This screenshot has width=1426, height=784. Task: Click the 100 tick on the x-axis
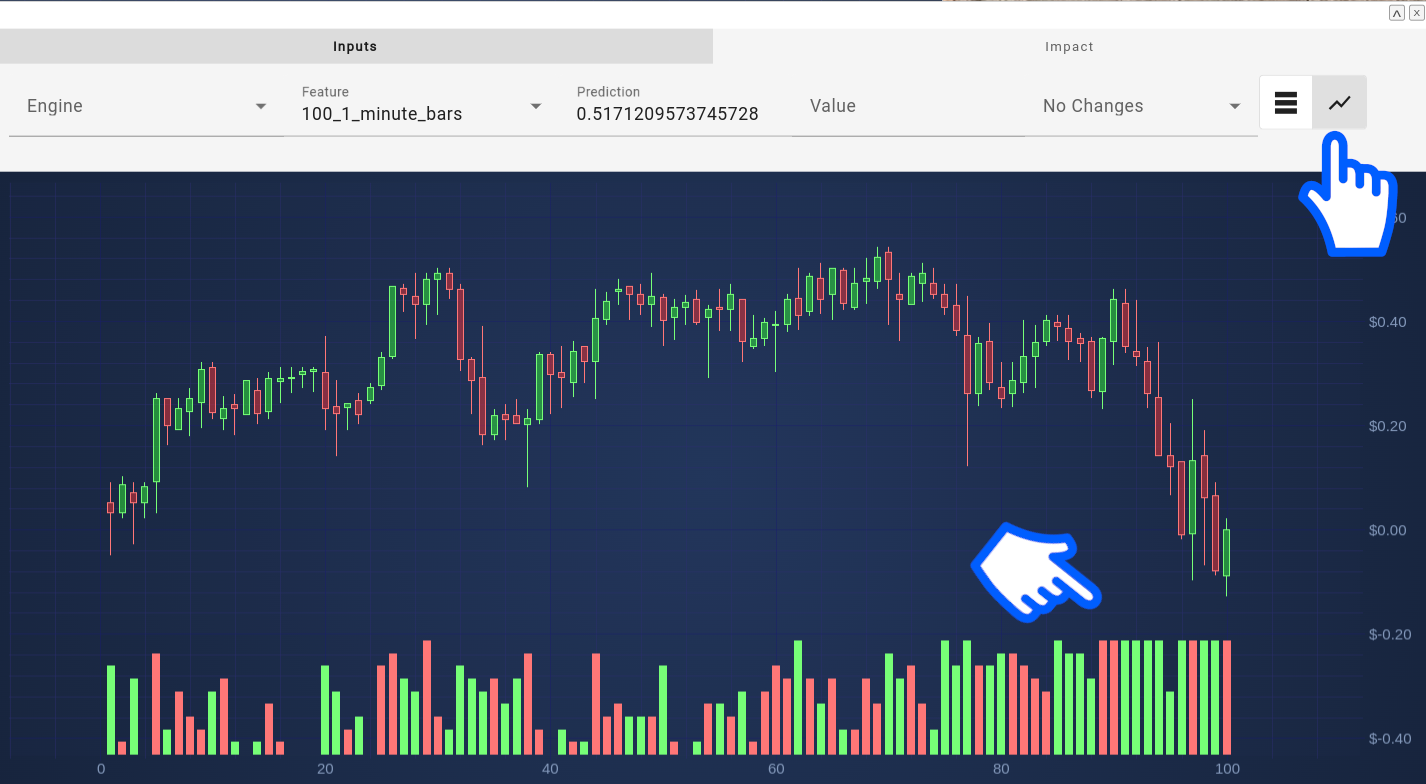[x=1227, y=769]
